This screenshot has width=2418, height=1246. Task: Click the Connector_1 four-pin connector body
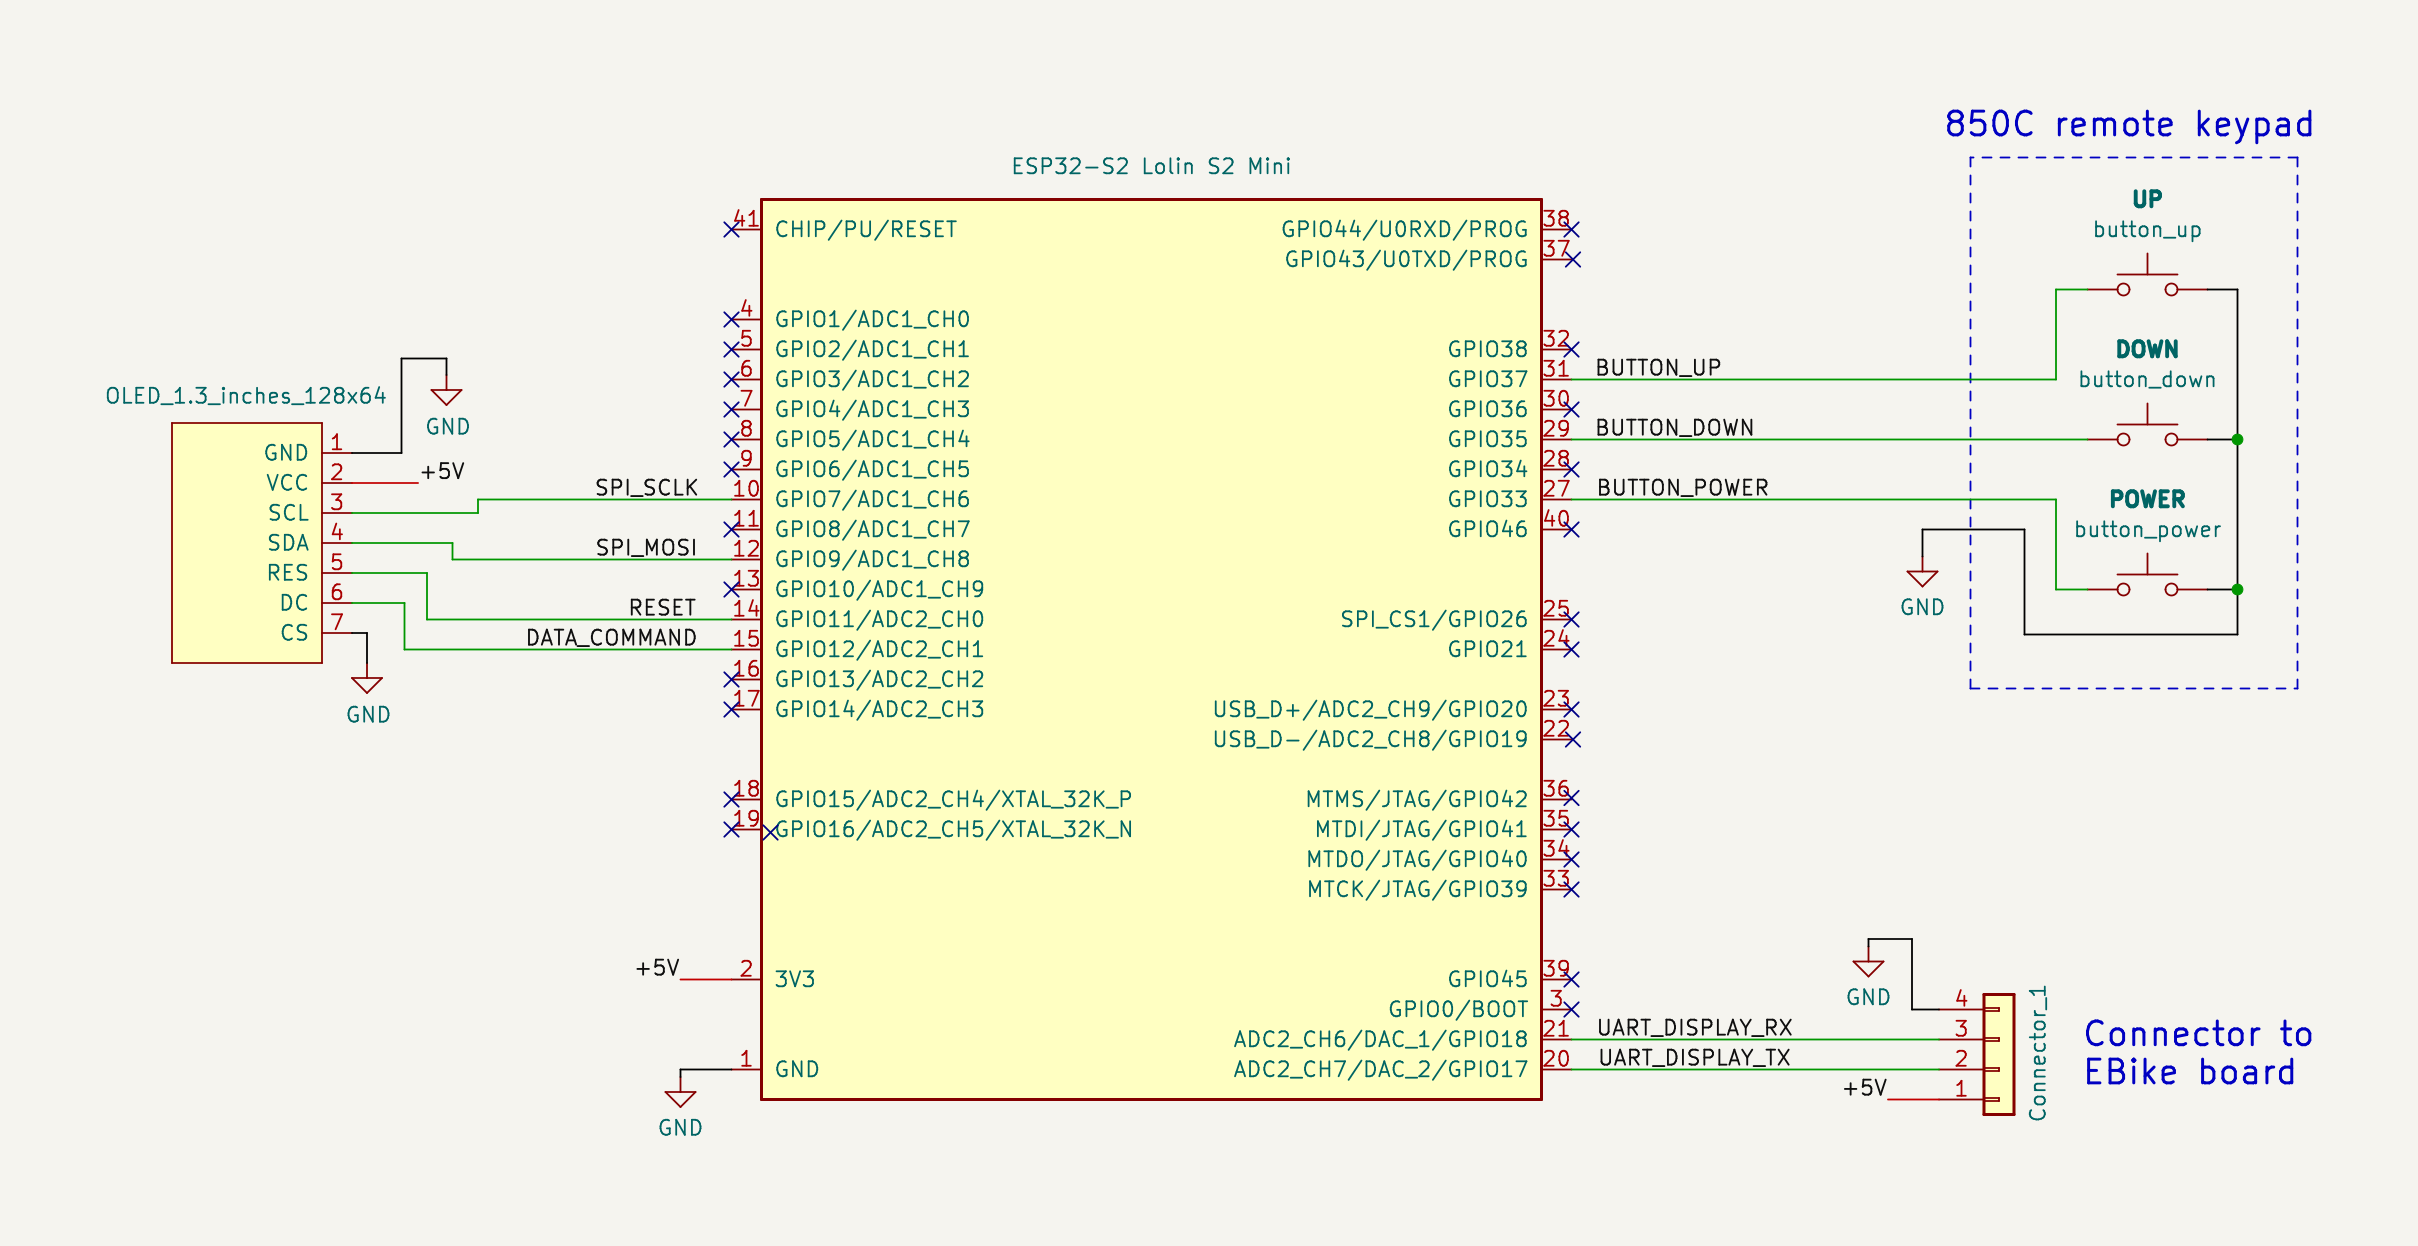click(1998, 1054)
